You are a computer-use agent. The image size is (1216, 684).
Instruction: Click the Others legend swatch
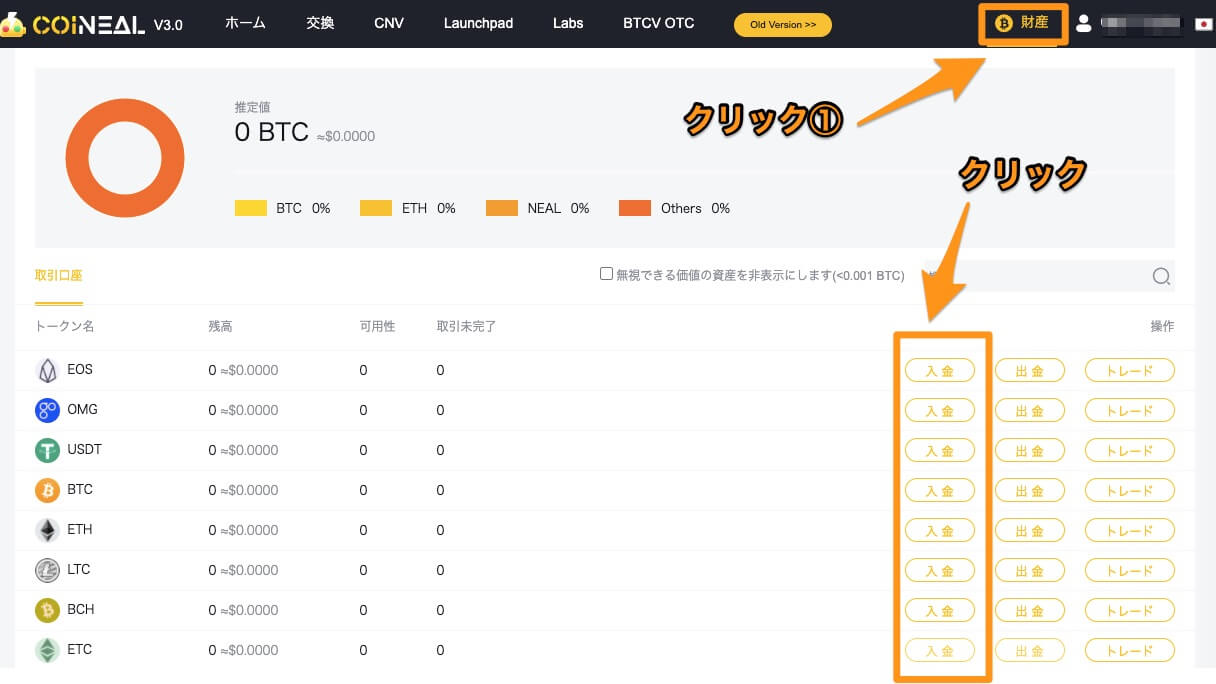tap(635, 208)
